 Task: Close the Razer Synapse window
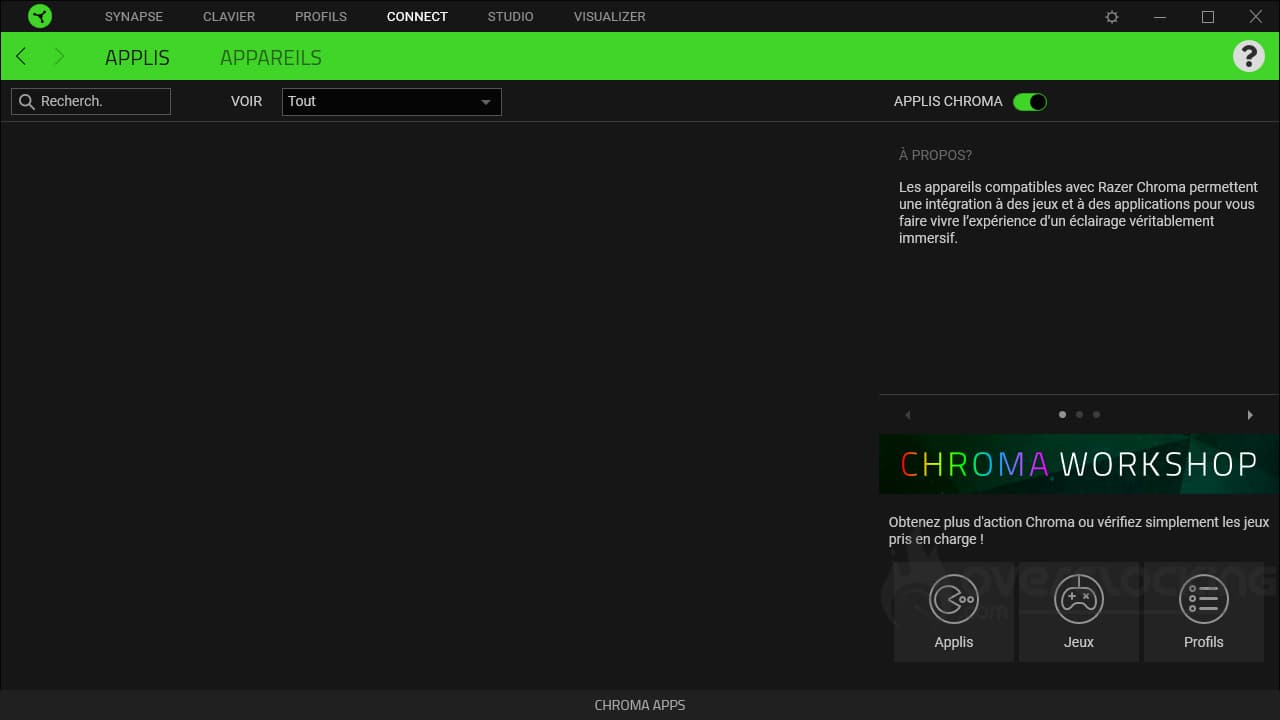click(1256, 17)
